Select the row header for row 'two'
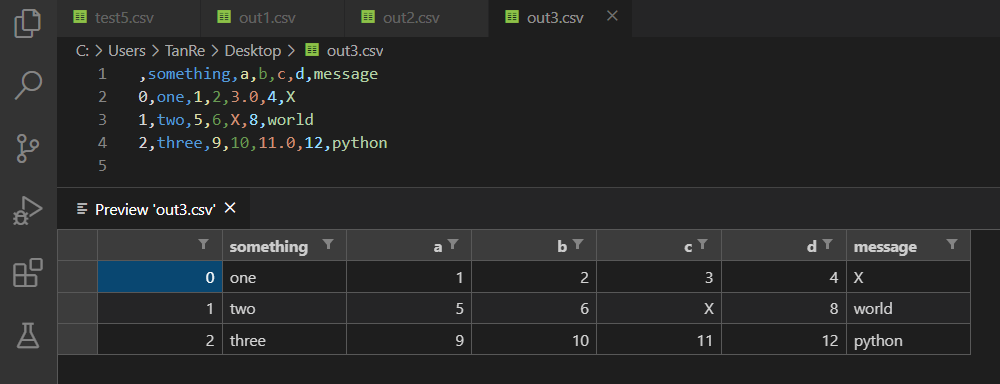Screen dimensions: 1000x384 tap(77, 309)
